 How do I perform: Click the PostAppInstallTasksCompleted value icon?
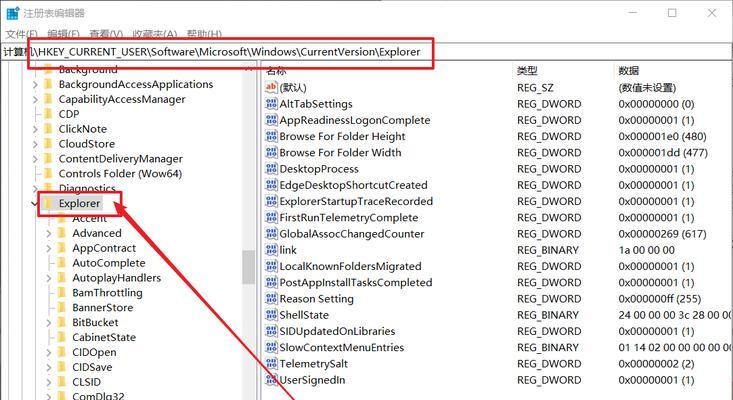[x=271, y=282]
